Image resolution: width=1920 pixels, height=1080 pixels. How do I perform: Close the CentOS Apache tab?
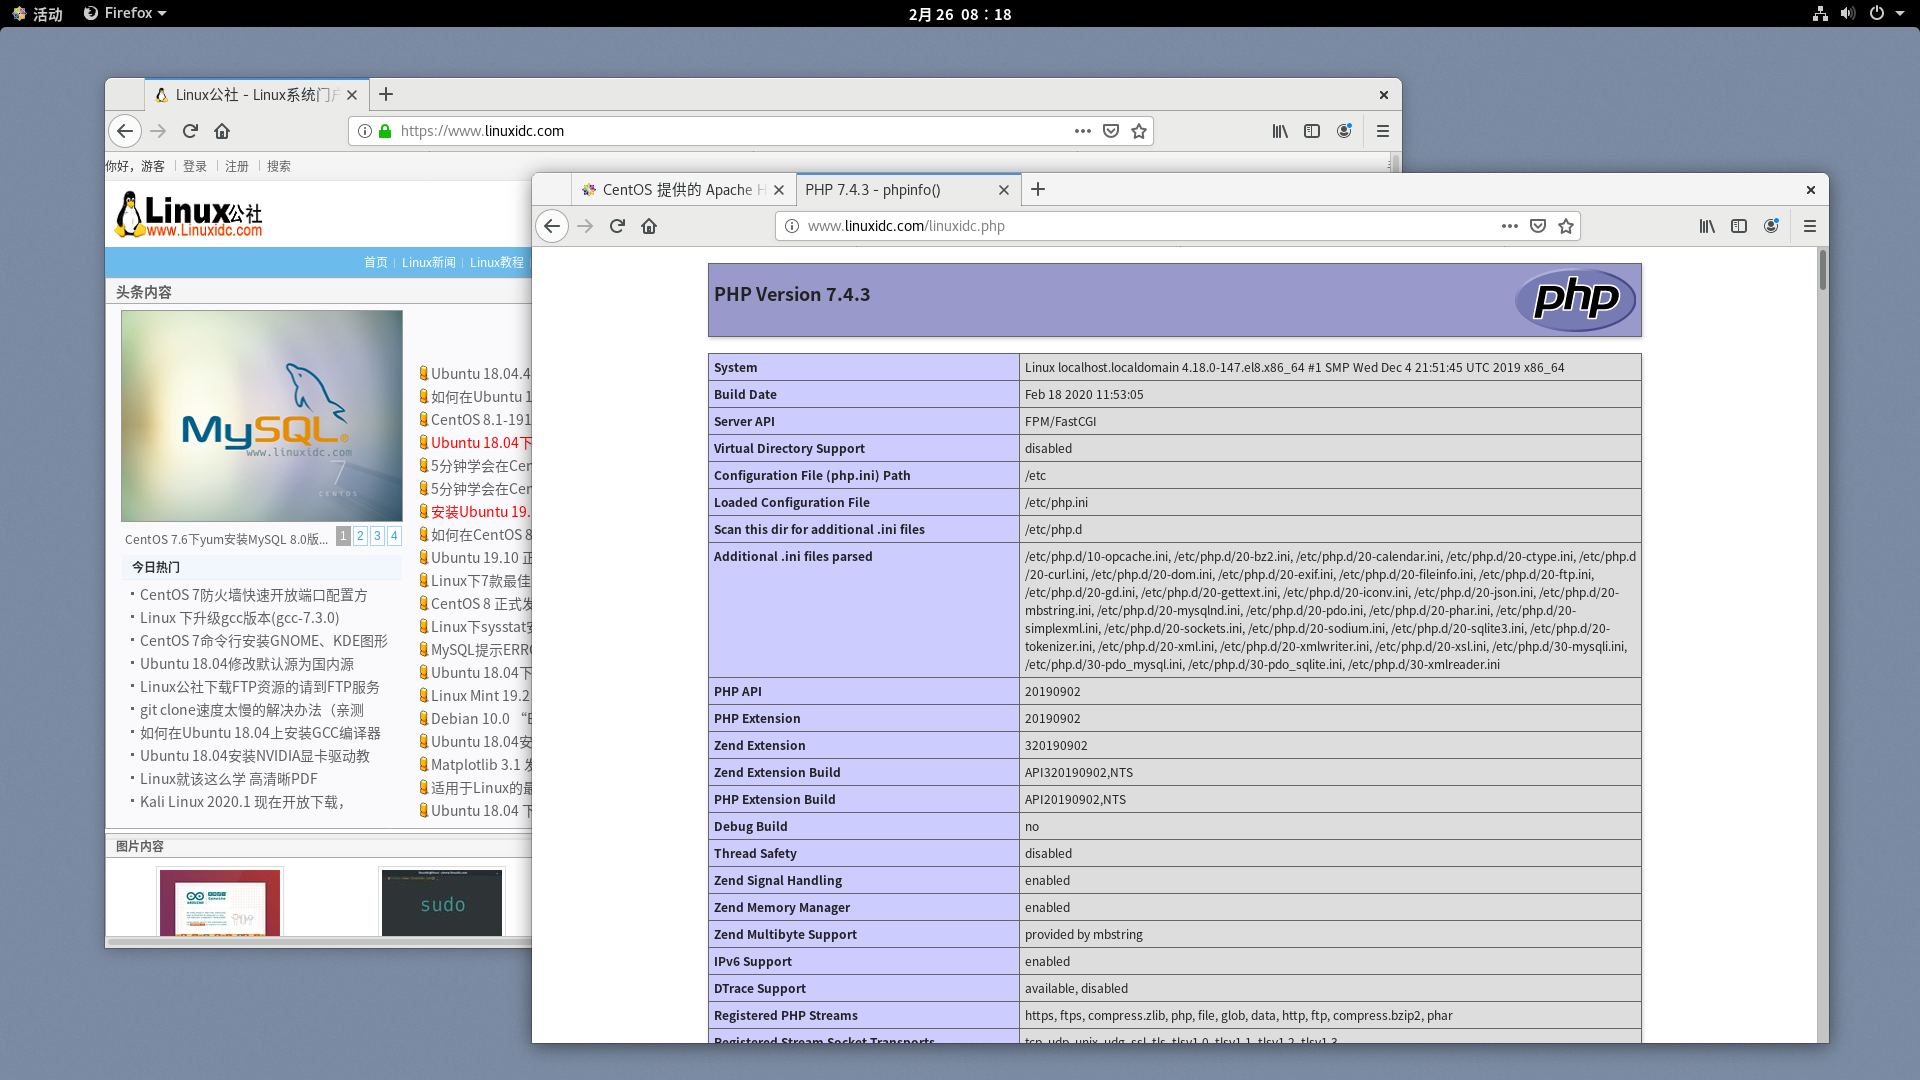pyautogui.click(x=779, y=190)
